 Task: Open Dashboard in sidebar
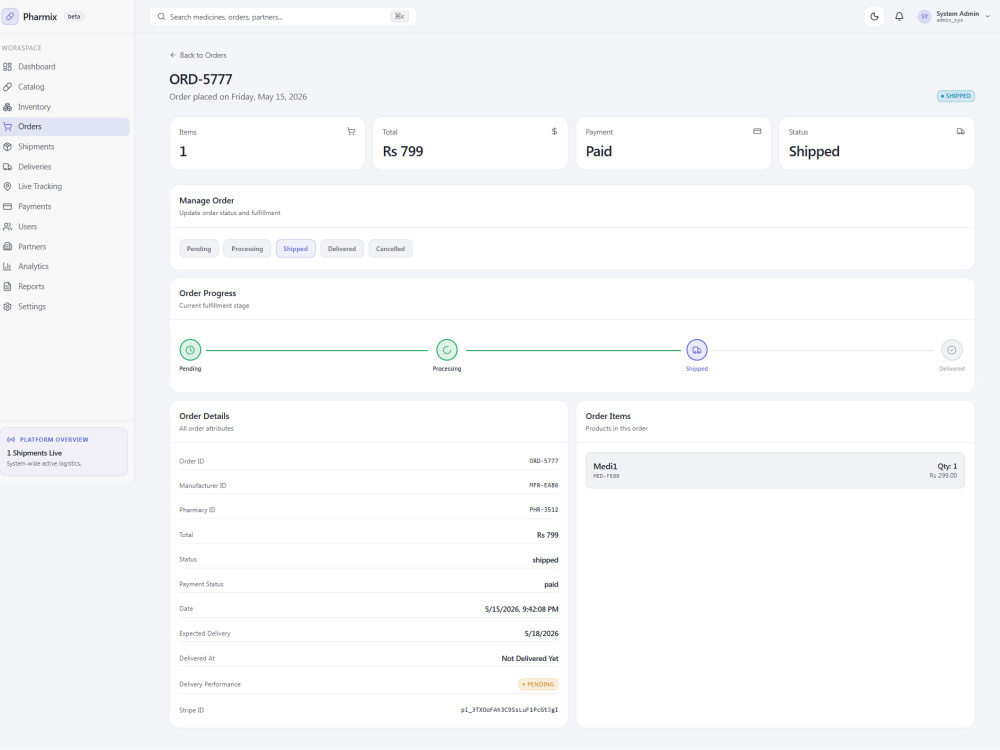[x=64, y=67]
